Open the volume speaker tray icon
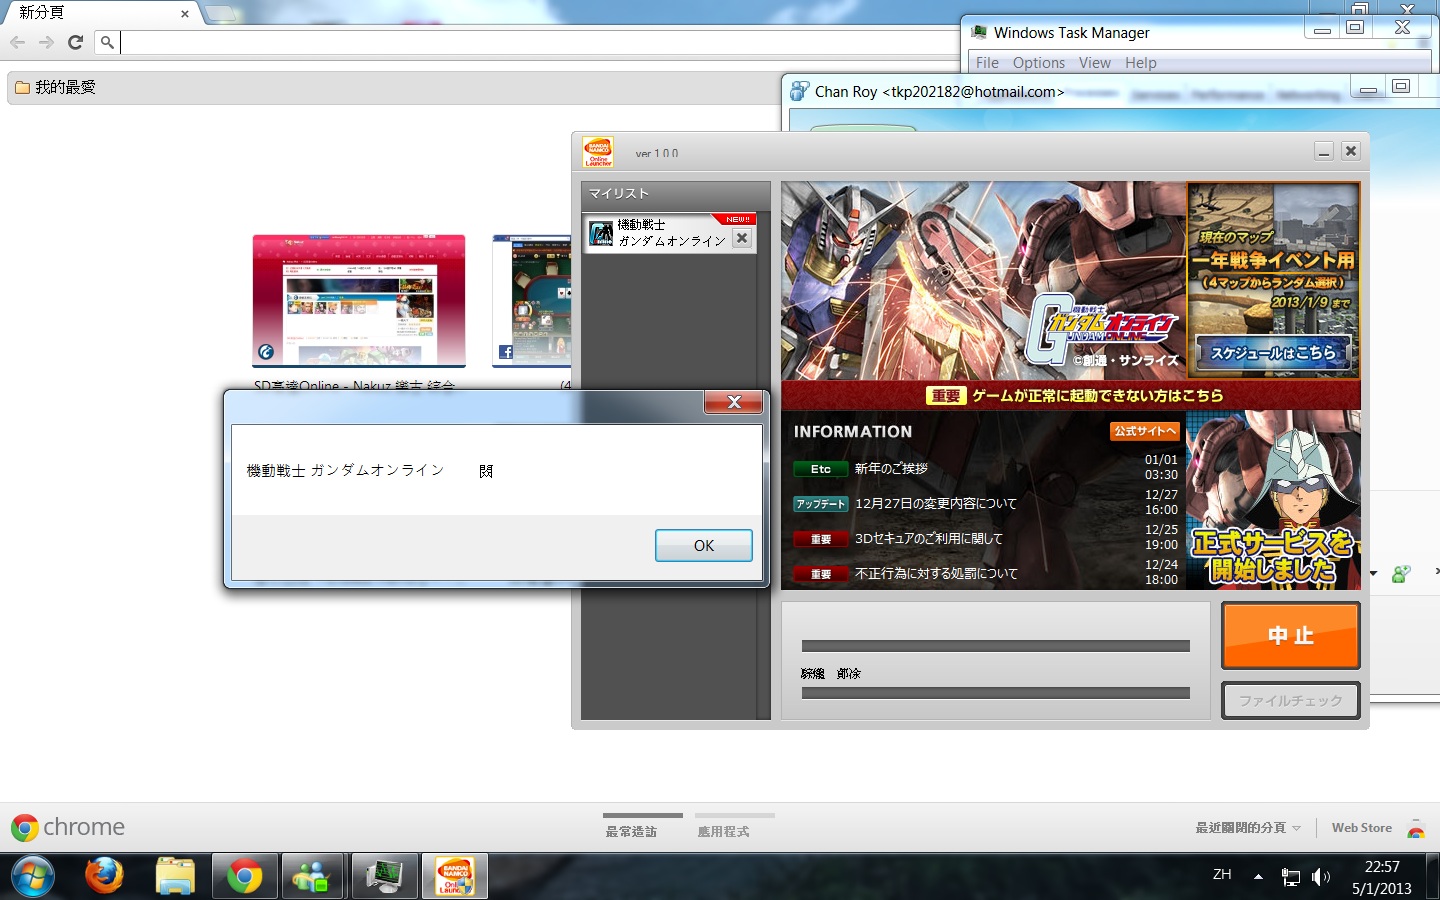 tap(1321, 877)
